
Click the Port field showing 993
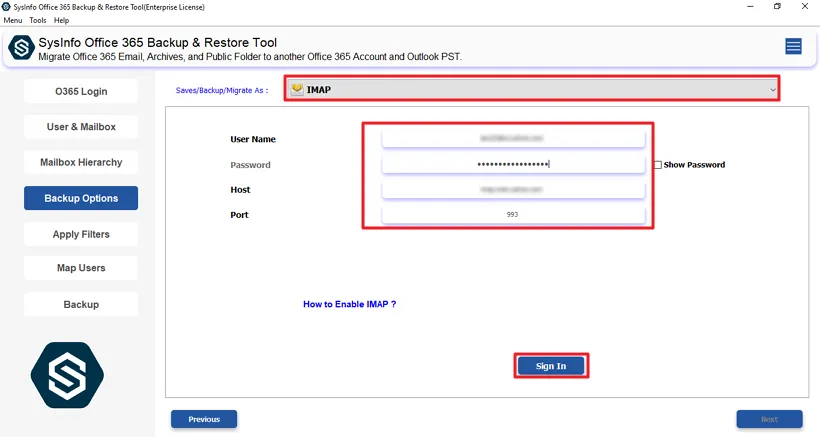(513, 214)
